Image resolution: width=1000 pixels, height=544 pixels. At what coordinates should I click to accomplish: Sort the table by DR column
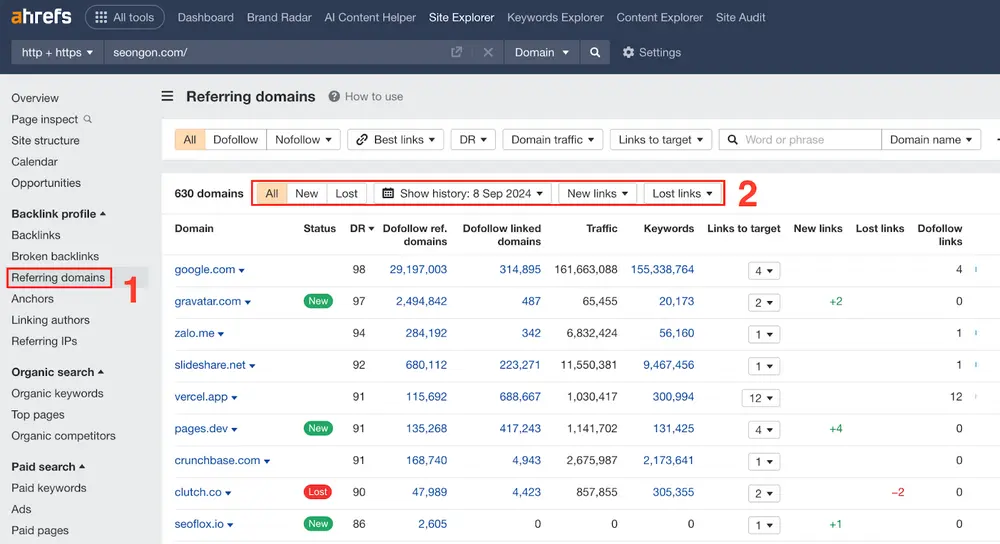coord(362,228)
